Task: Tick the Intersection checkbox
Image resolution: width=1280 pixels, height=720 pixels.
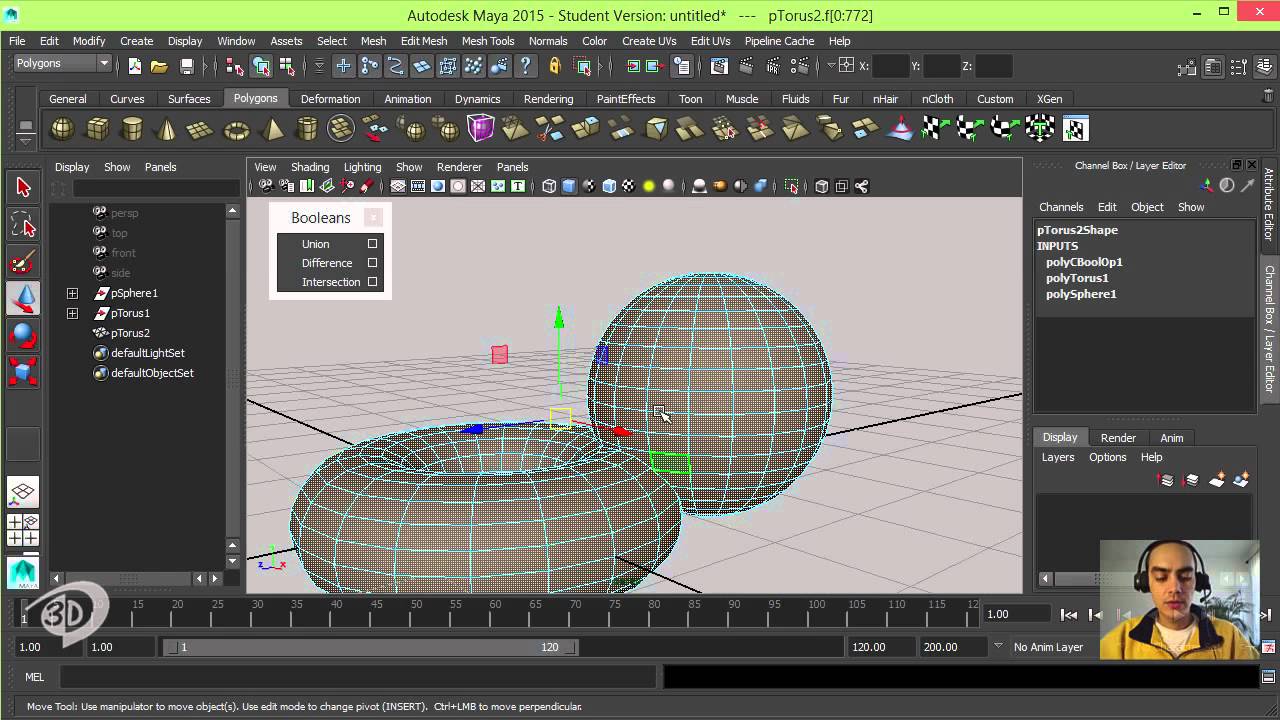Action: pyautogui.click(x=372, y=281)
